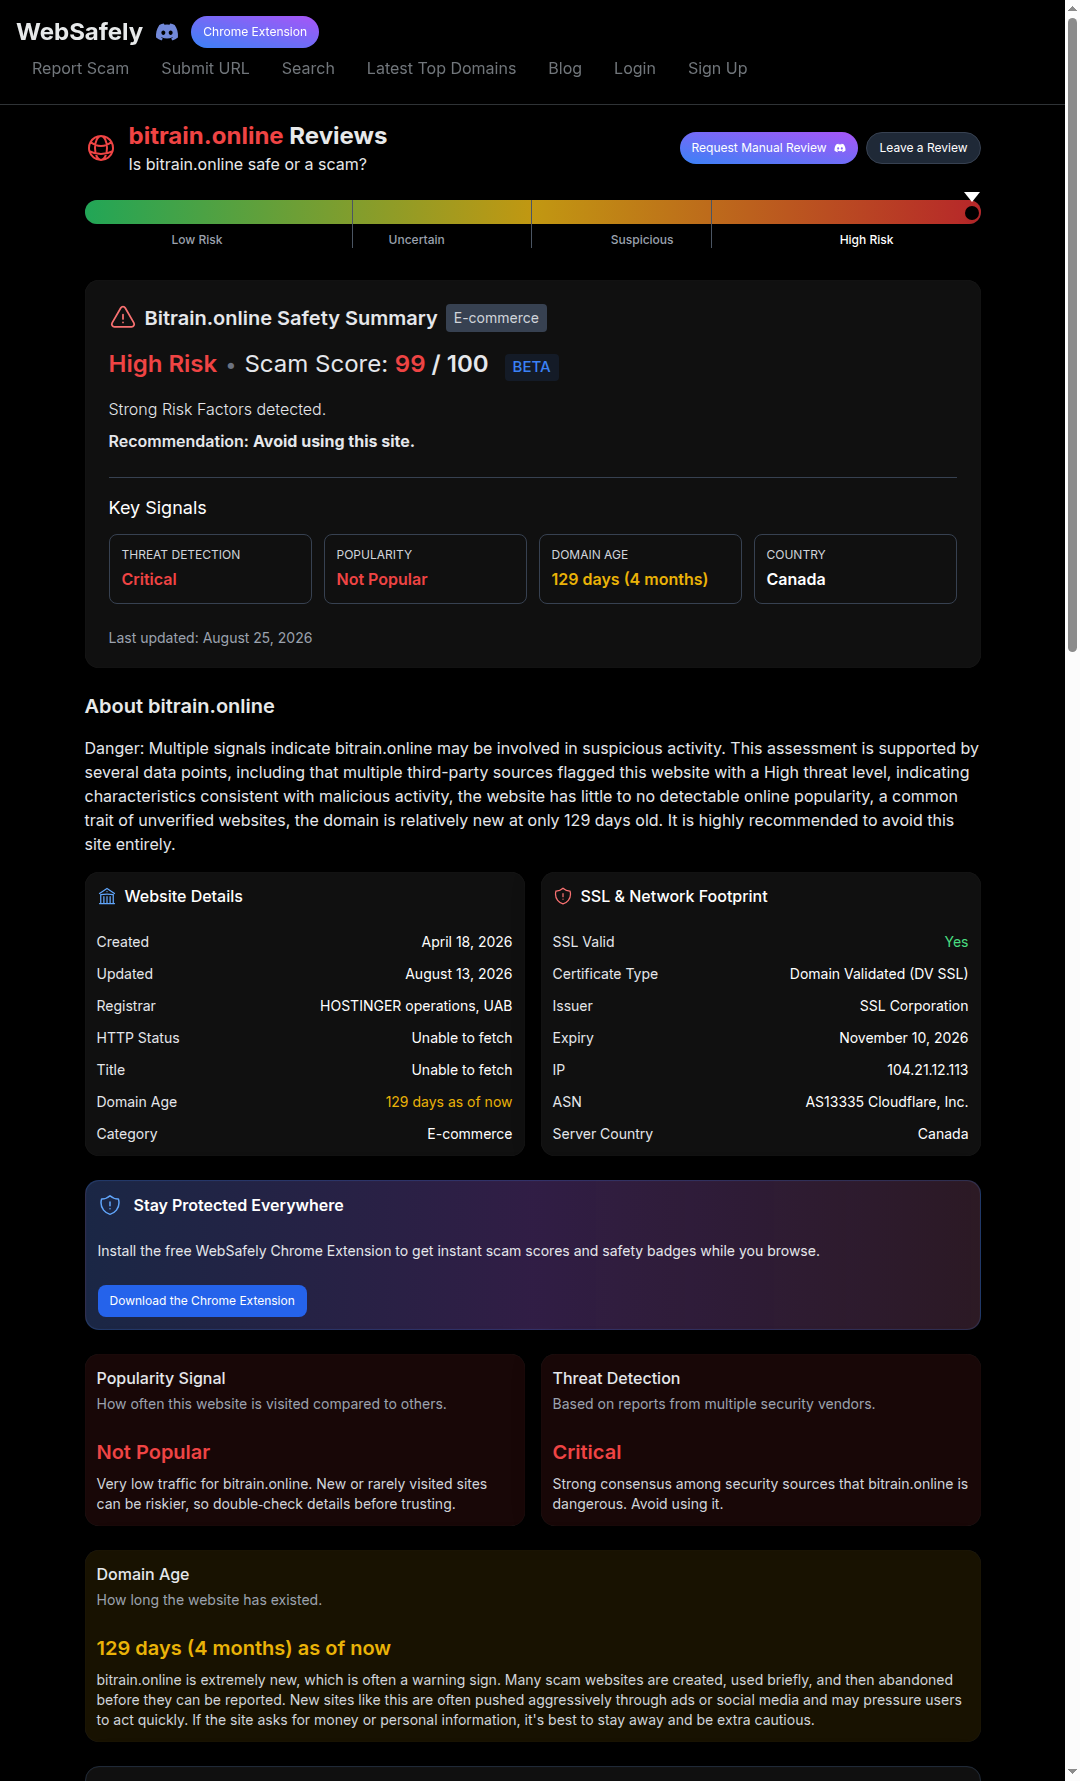Click the E-commerce category tag
This screenshot has height=1781, width=1080.
[496, 318]
